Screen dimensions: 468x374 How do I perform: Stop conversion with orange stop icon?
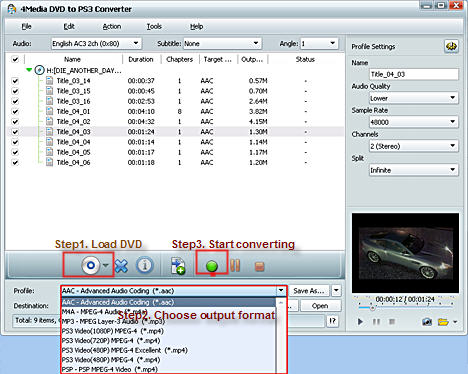click(x=259, y=266)
